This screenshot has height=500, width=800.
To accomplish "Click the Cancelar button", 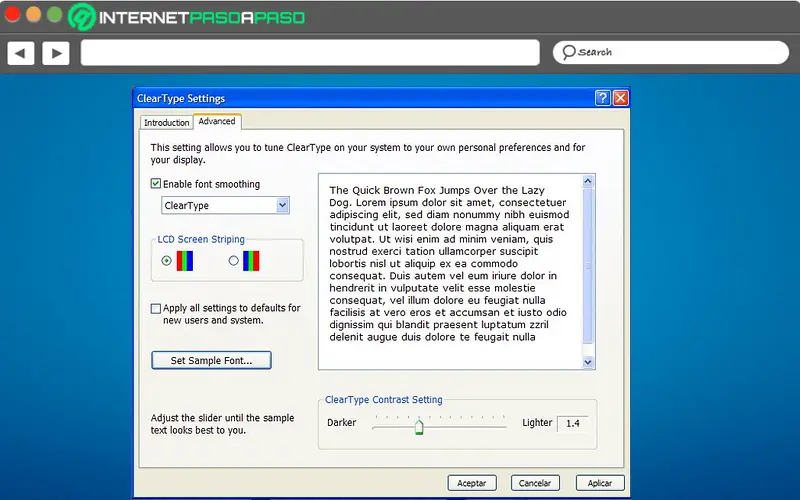I will click(535, 483).
